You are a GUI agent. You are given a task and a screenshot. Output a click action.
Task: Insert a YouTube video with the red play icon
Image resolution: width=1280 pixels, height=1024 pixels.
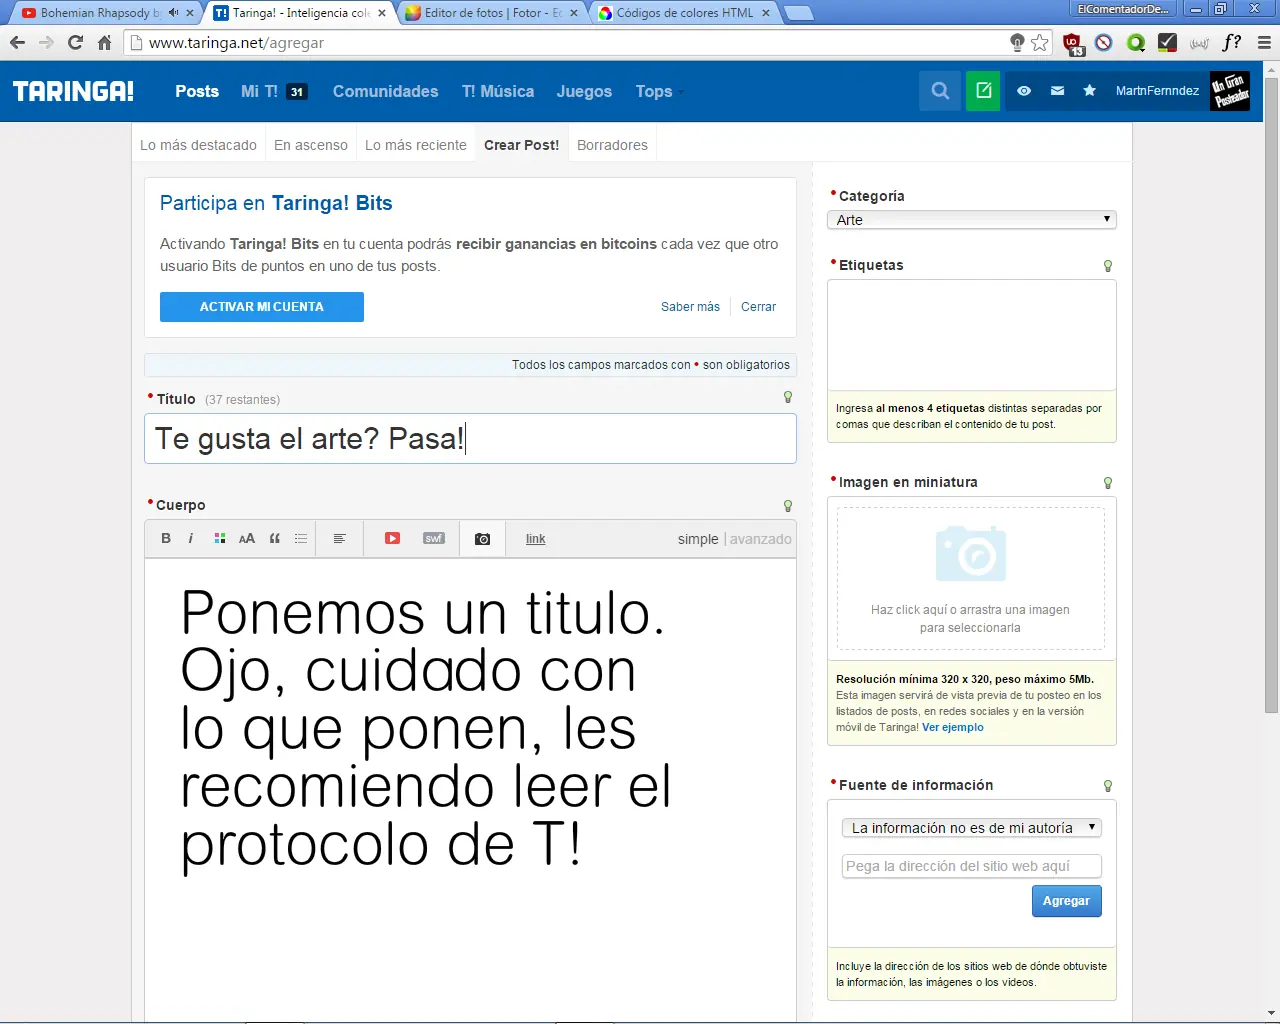coord(392,538)
